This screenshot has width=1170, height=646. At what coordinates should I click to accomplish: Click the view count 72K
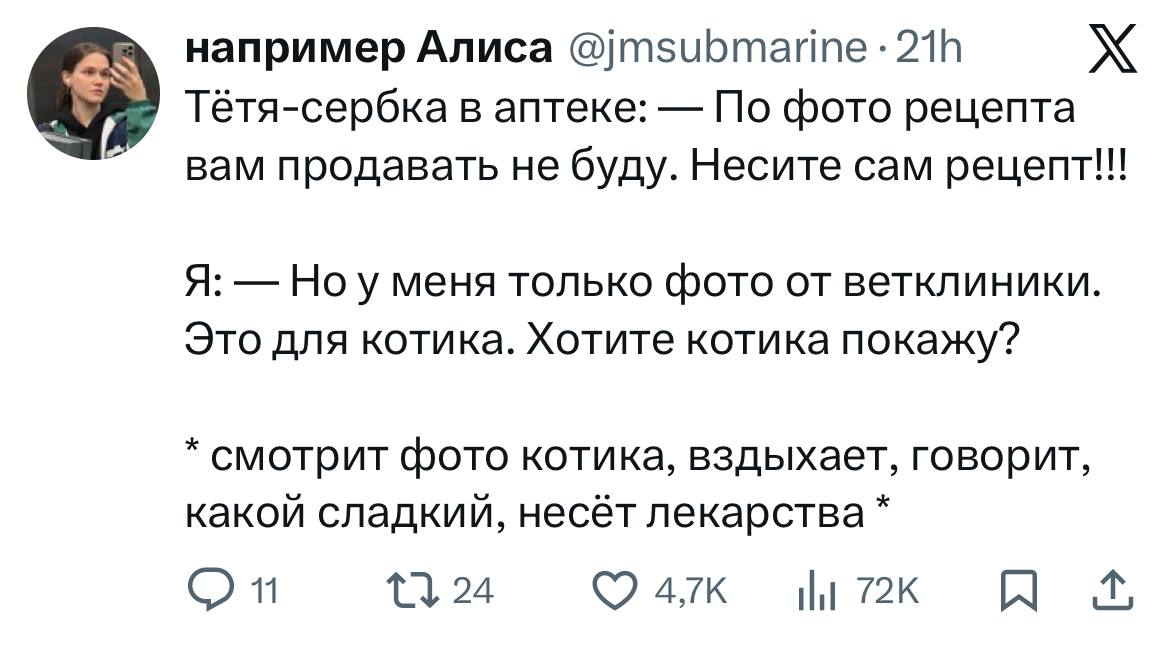tap(885, 593)
